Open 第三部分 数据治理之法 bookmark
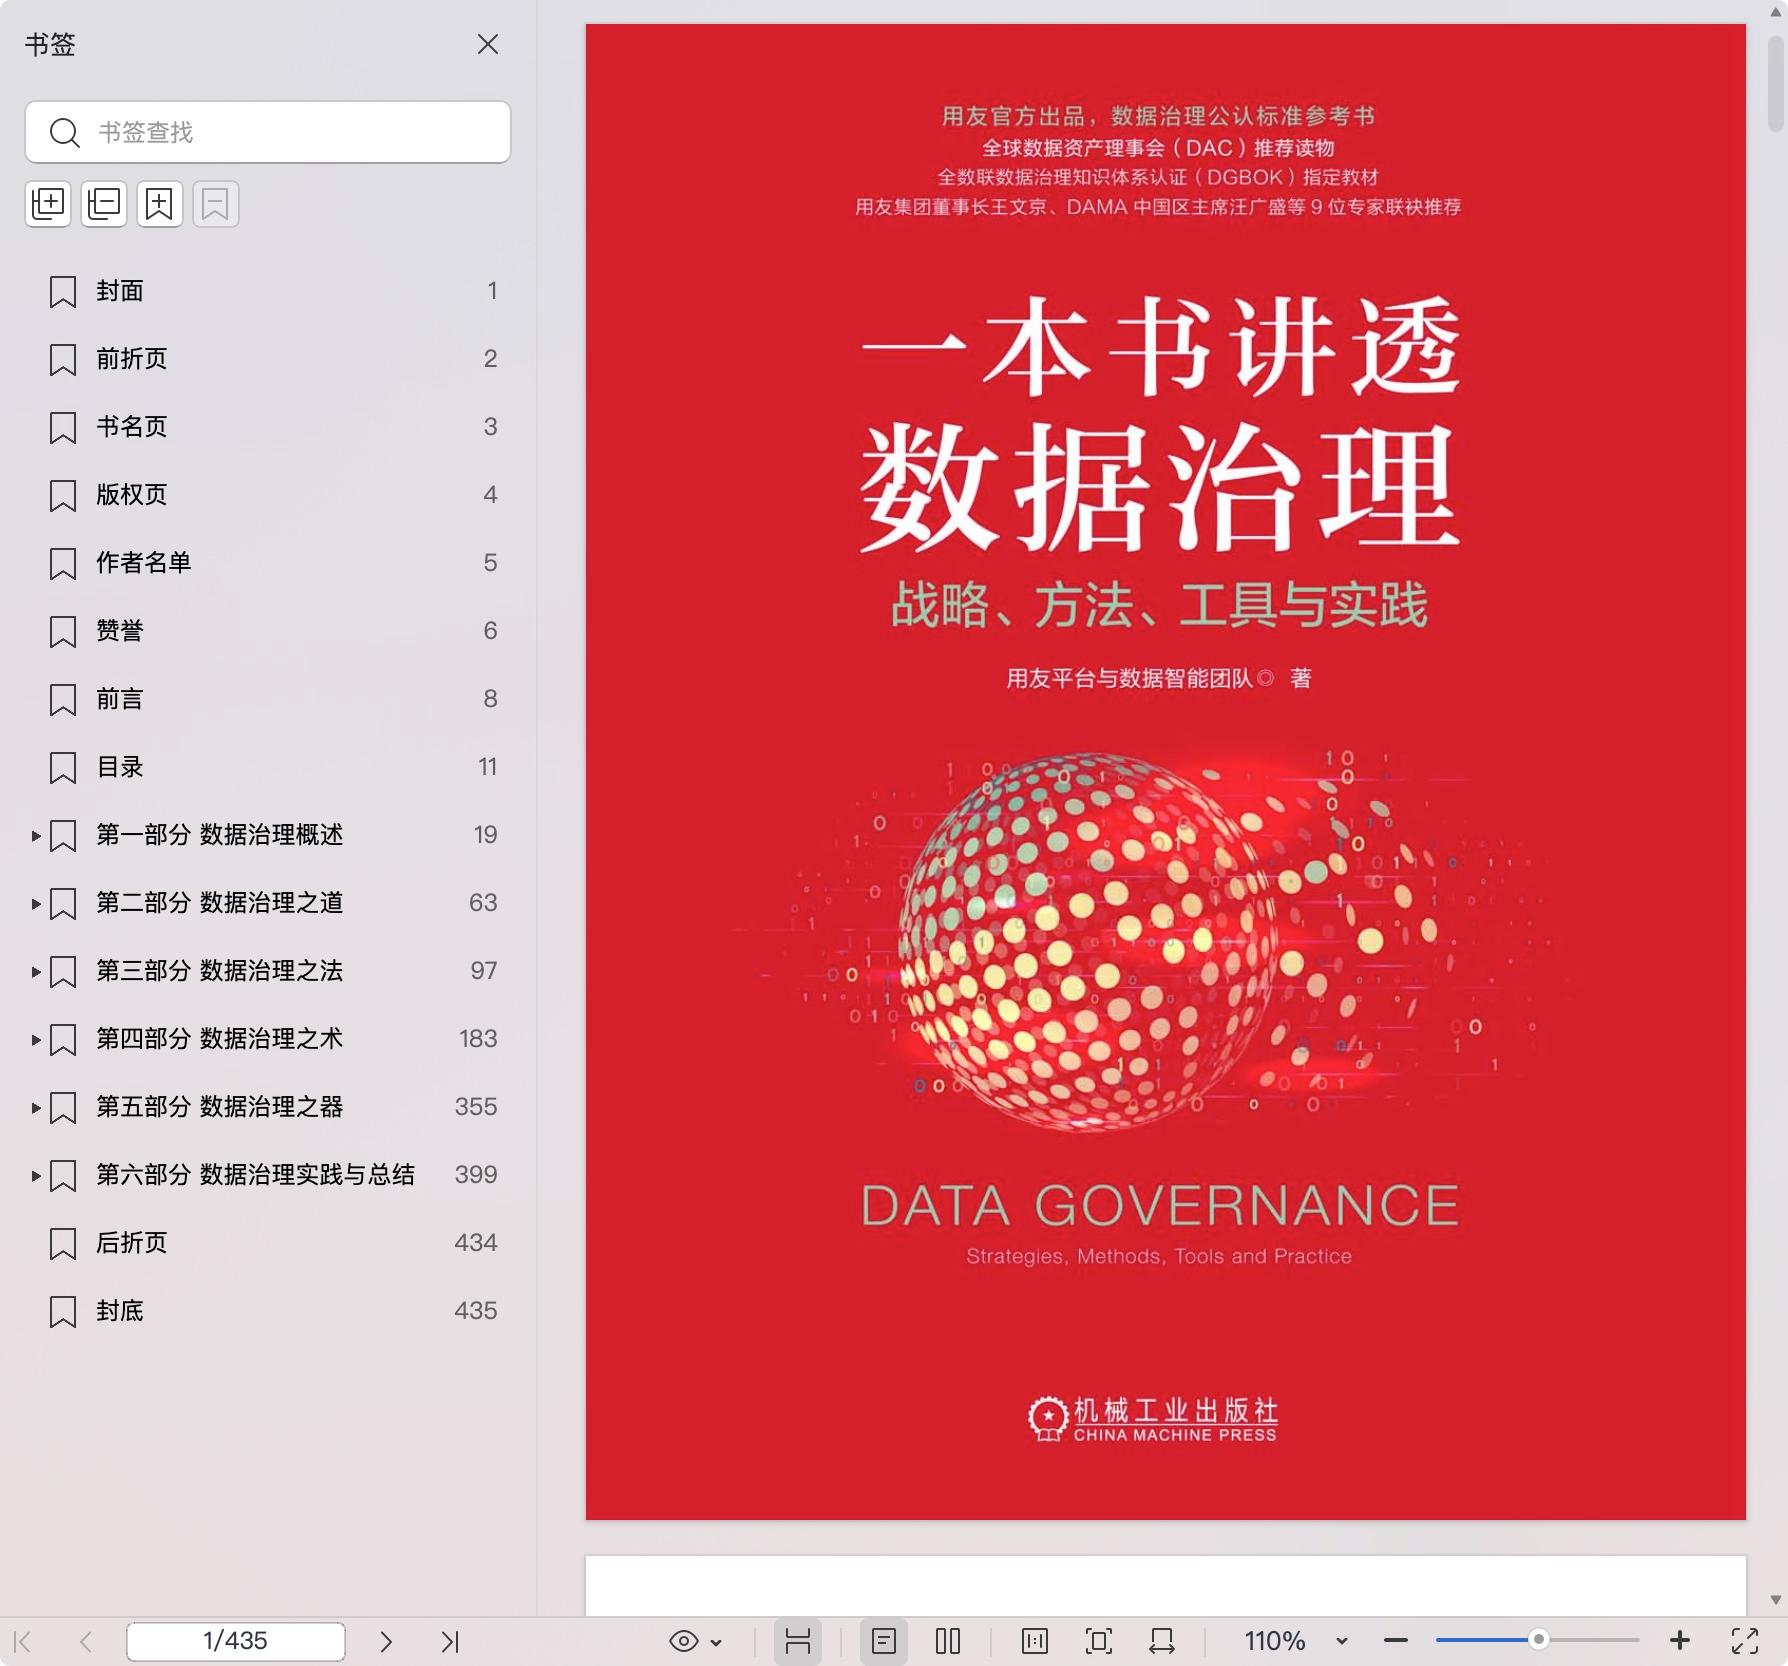 [x=219, y=971]
